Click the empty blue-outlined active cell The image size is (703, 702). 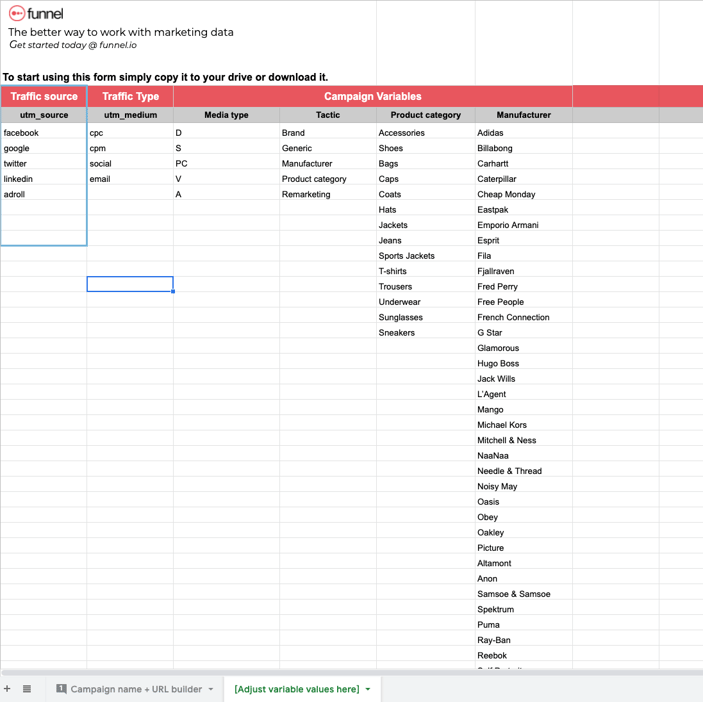click(130, 284)
